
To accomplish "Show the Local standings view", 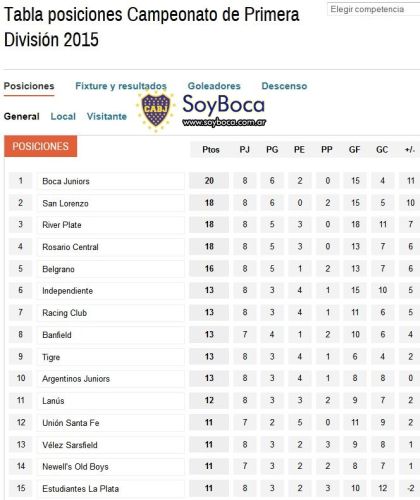I will pos(63,116).
